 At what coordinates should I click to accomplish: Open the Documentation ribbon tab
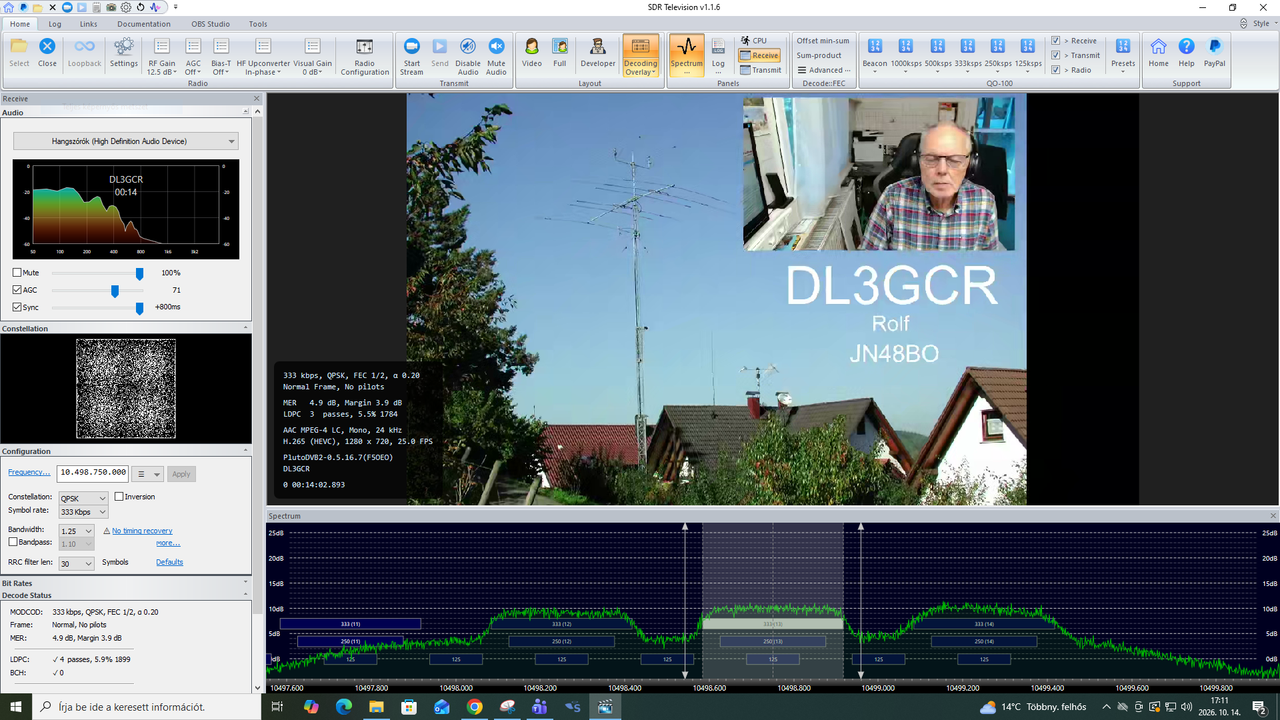143,23
